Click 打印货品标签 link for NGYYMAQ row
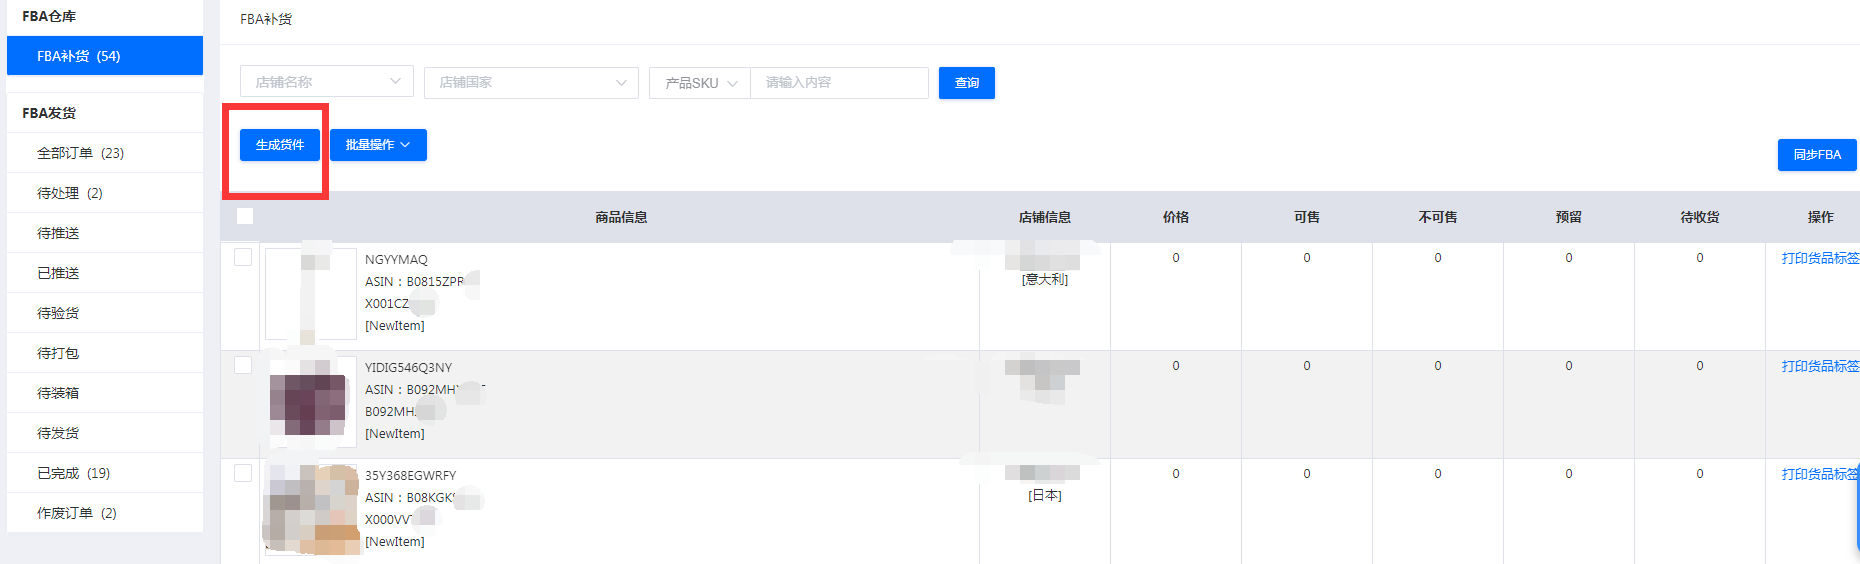Image resolution: width=1860 pixels, height=564 pixels. coord(1819,258)
